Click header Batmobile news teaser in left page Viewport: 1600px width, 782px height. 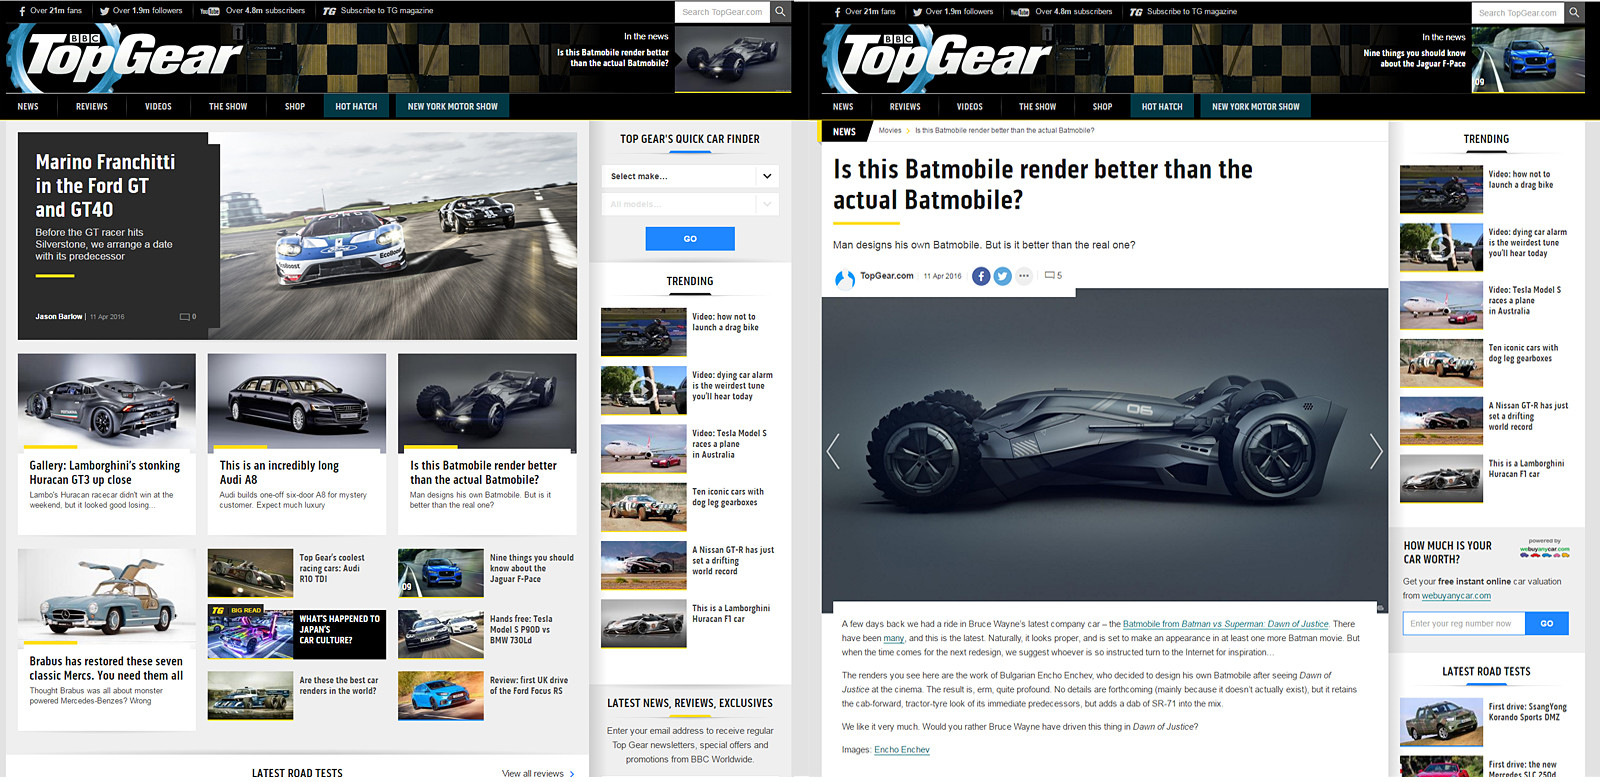click(x=673, y=58)
